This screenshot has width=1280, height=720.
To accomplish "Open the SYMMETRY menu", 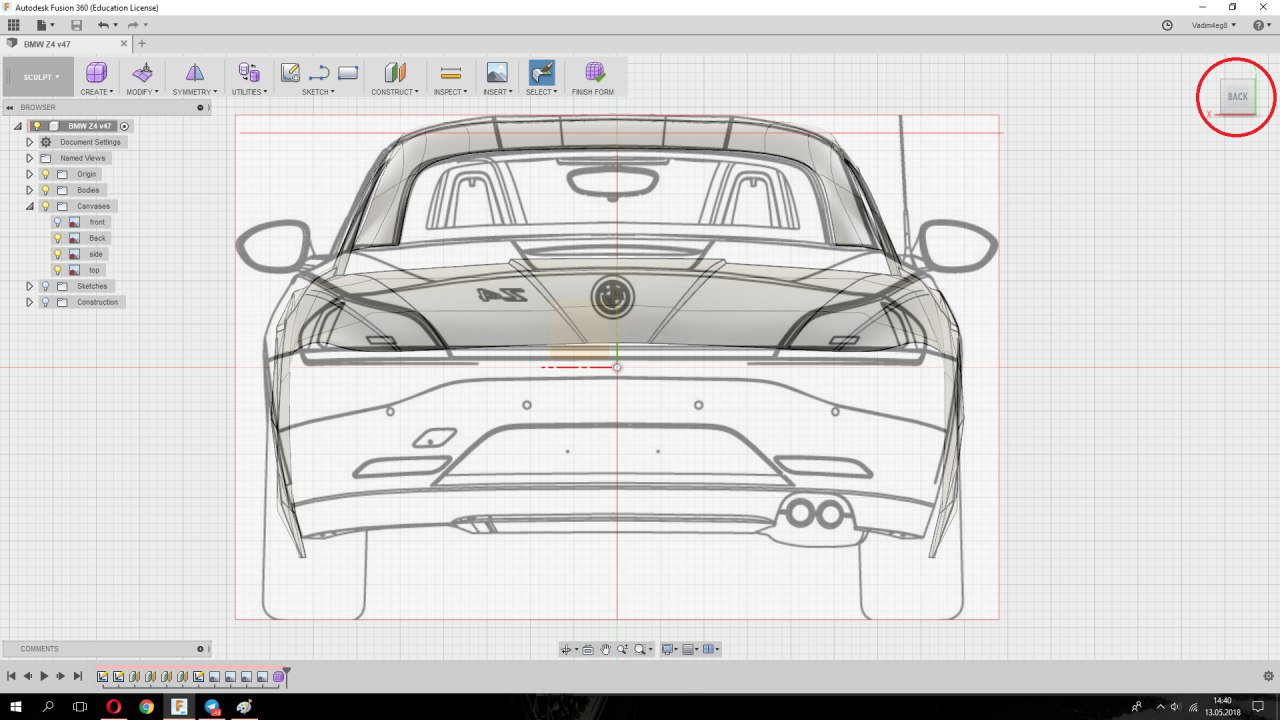I will coord(194,92).
